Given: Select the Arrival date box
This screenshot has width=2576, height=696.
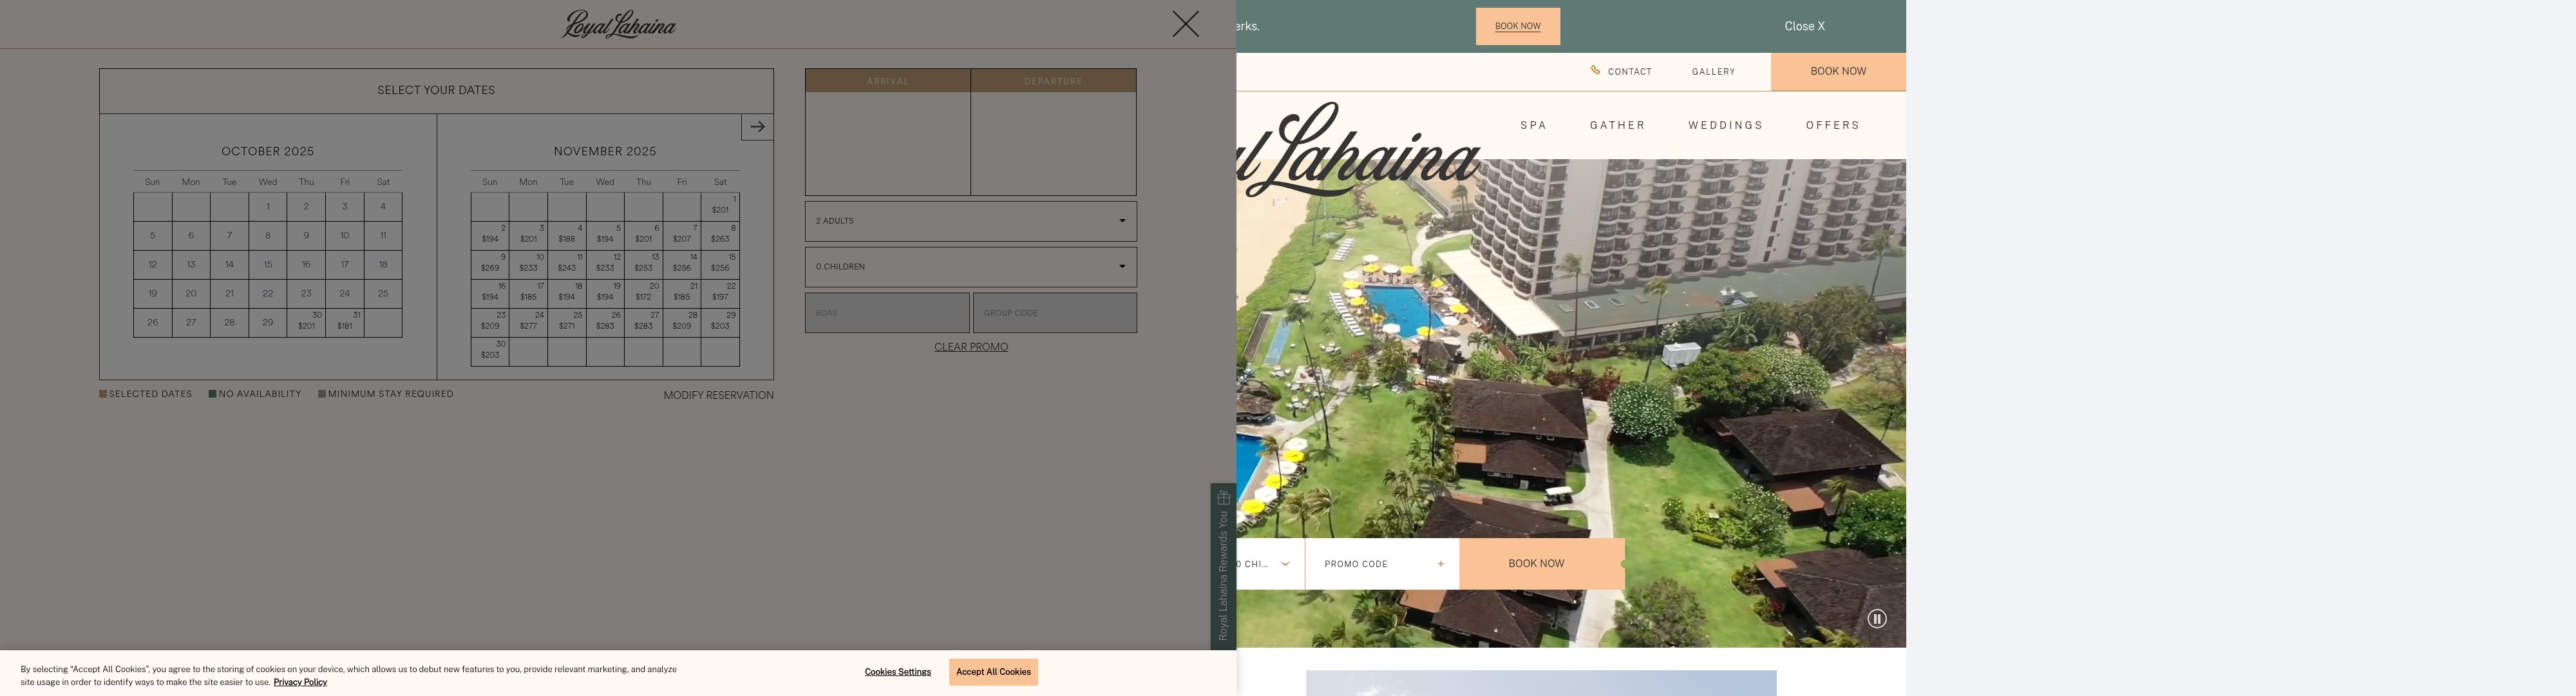Looking at the screenshot, I should (x=888, y=132).
